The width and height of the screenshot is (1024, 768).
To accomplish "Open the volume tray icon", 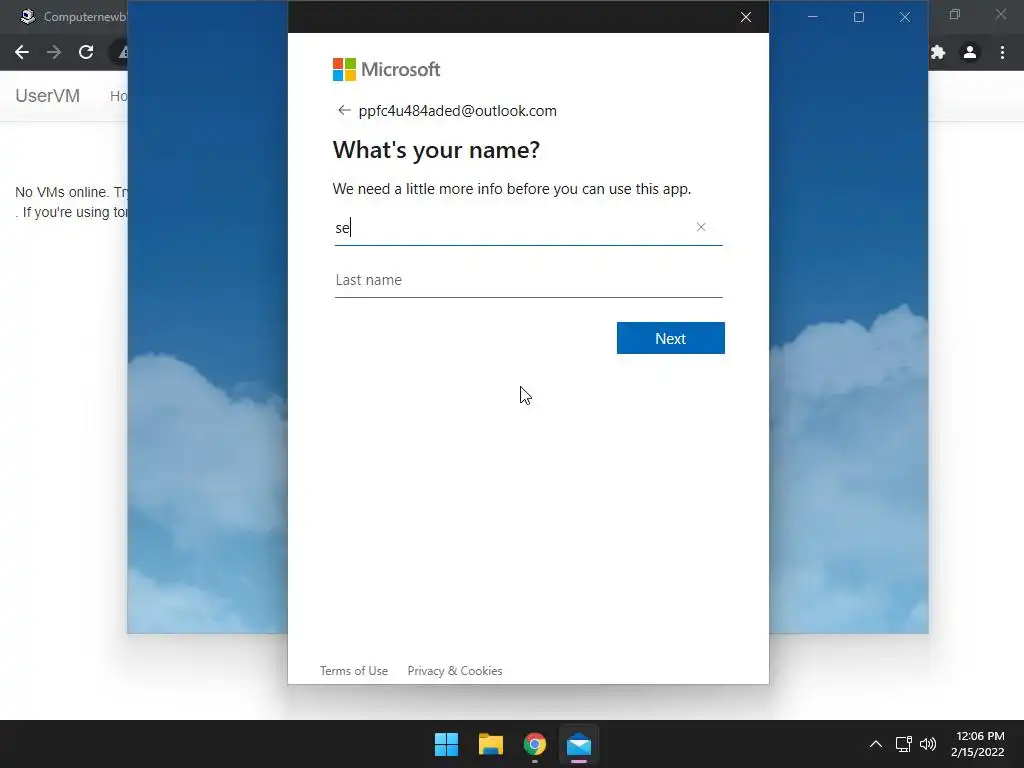I will click(927, 744).
